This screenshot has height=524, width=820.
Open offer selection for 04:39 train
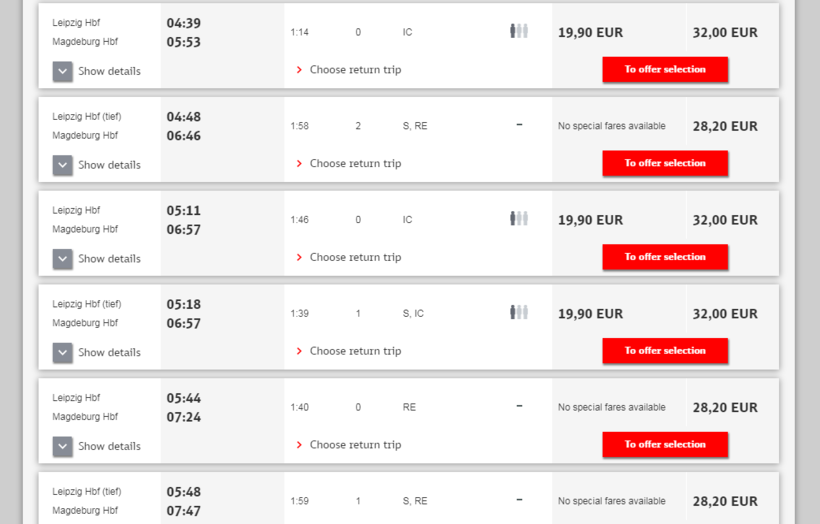[x=665, y=70]
